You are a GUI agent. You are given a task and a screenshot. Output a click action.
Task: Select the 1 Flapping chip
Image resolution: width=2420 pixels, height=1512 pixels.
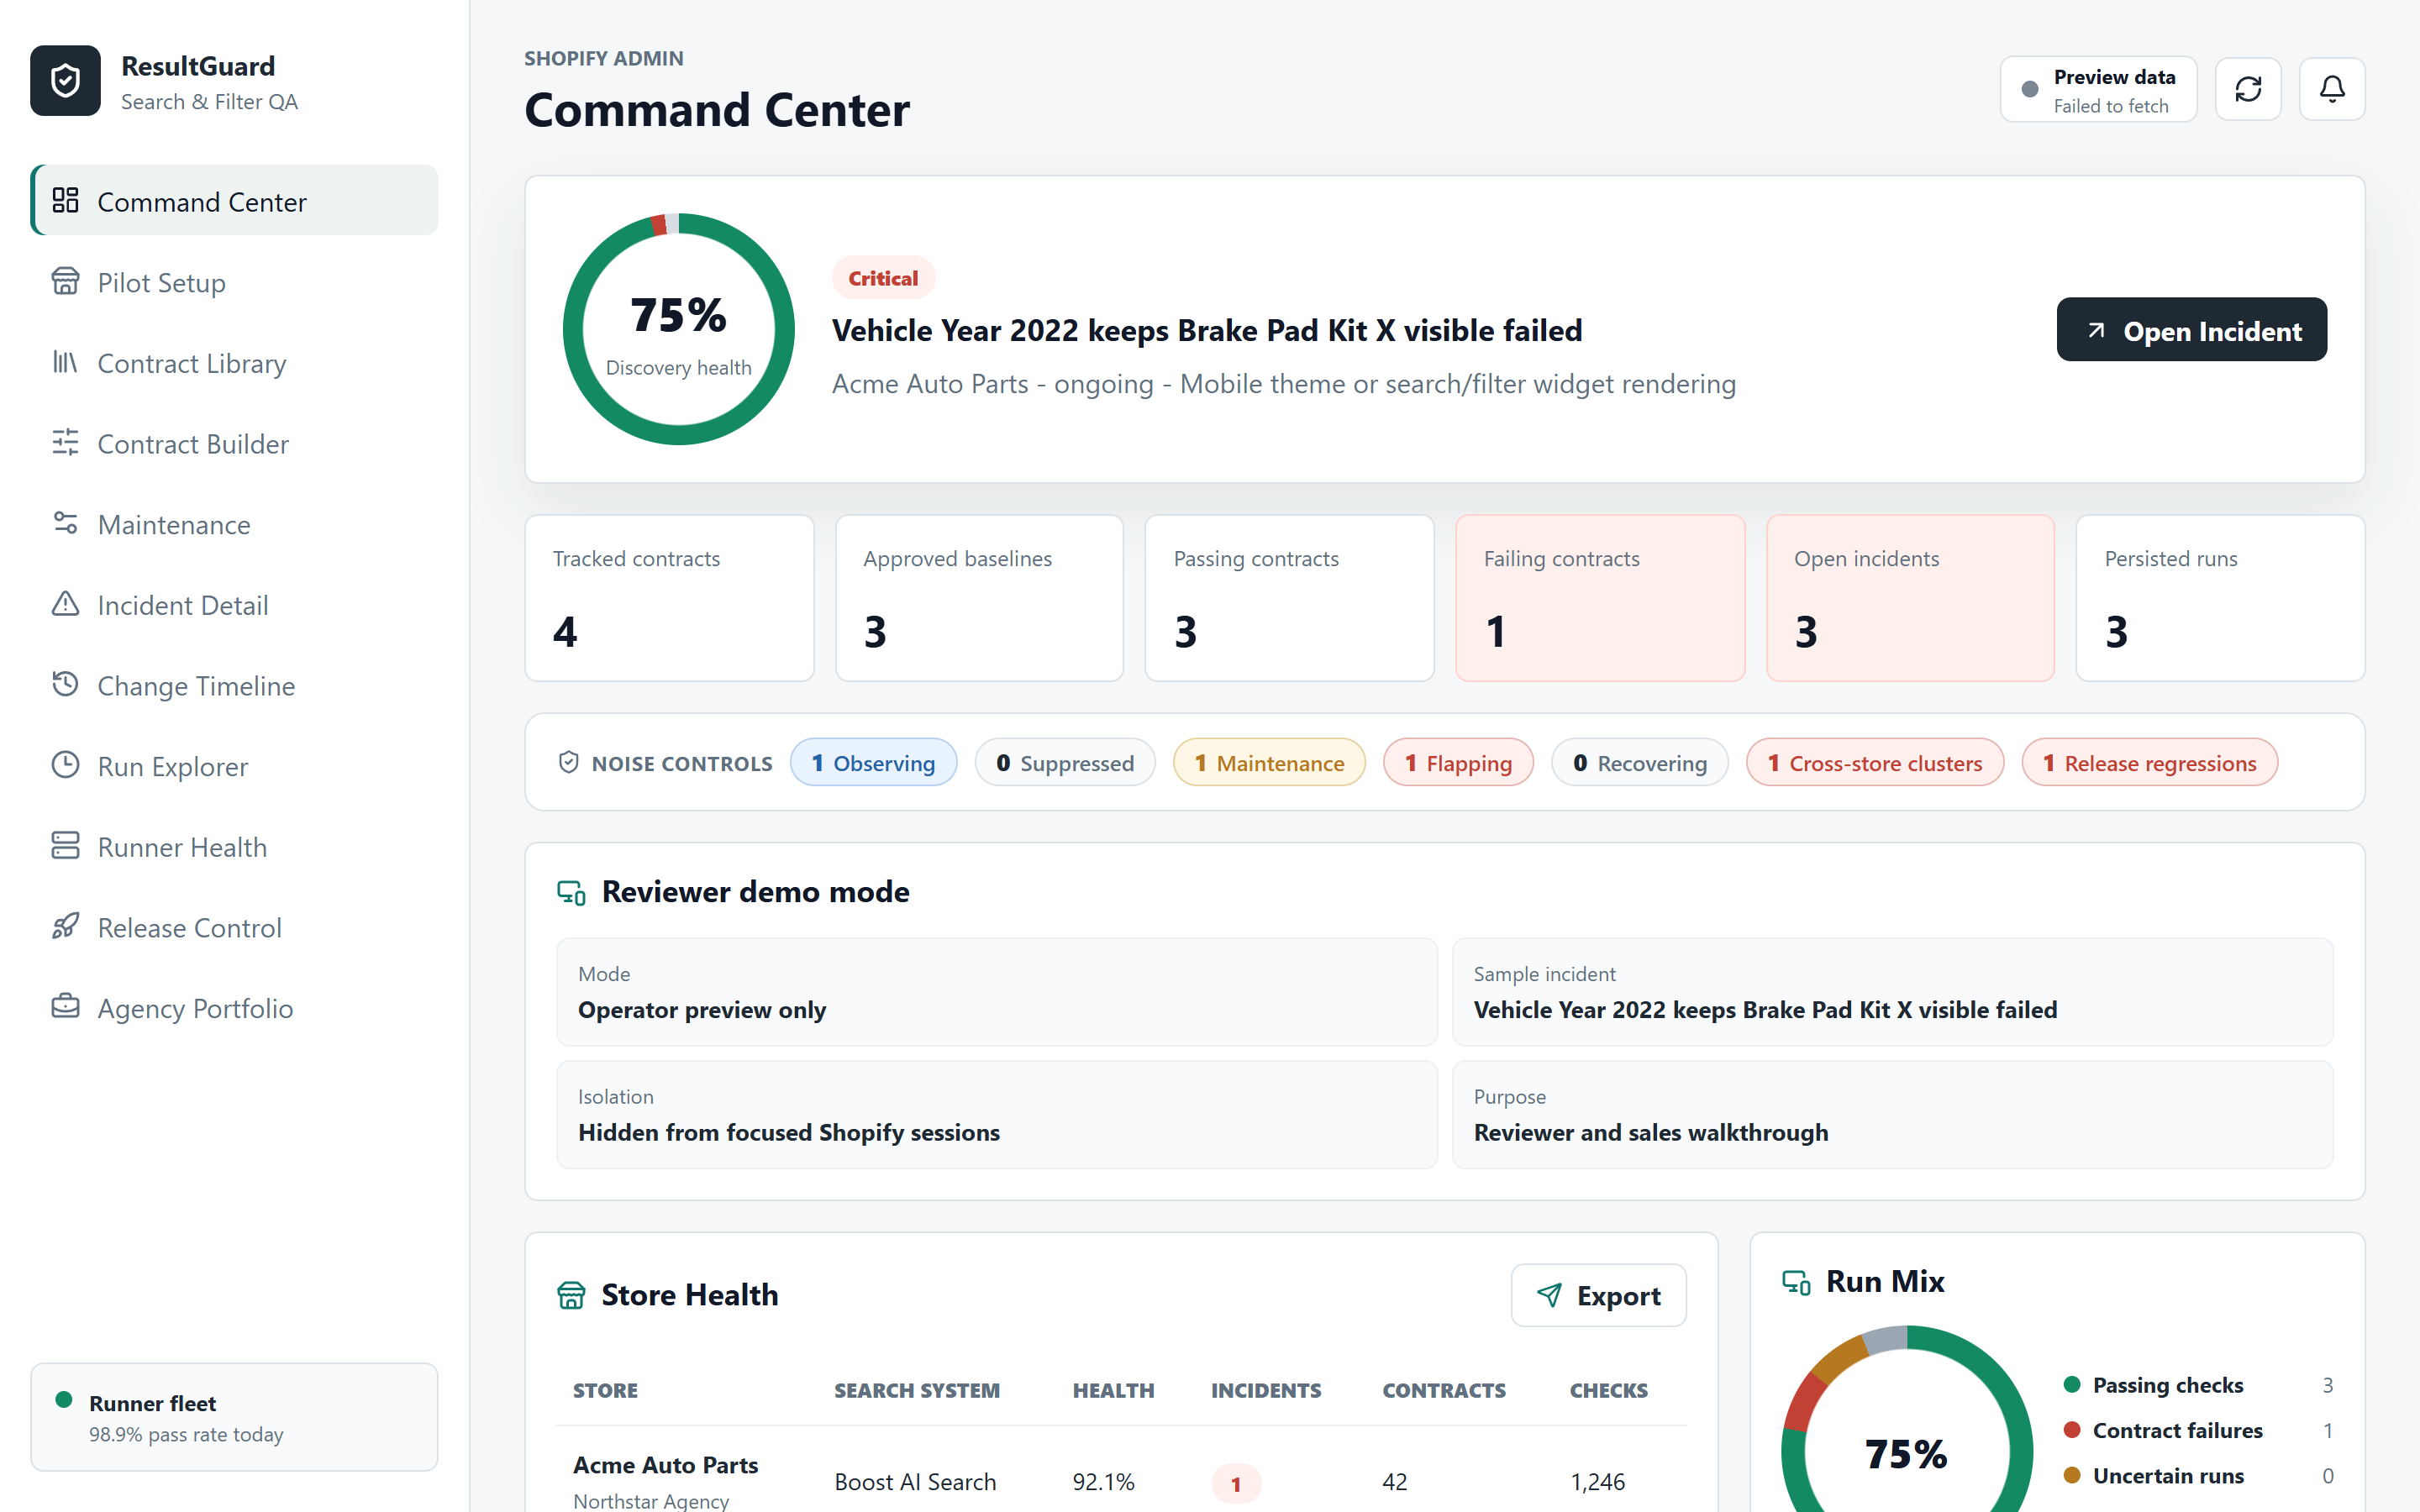point(1457,763)
